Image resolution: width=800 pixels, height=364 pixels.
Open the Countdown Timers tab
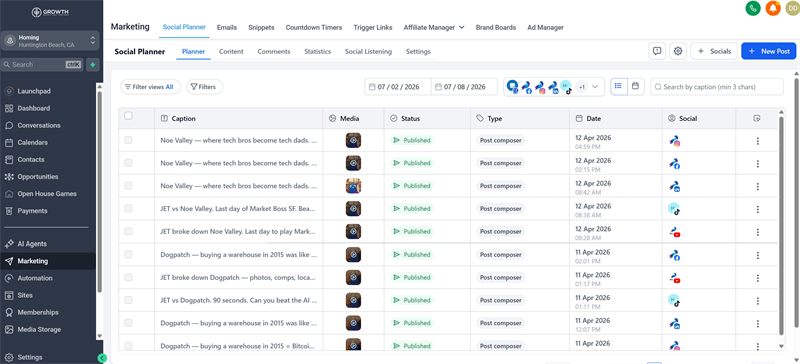[x=314, y=28]
